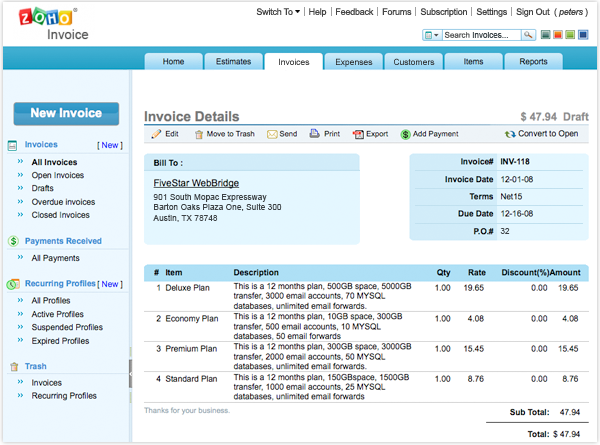Screen dimensions: 600x445
Task: Select Drafts in sidebar
Action: coord(42,188)
